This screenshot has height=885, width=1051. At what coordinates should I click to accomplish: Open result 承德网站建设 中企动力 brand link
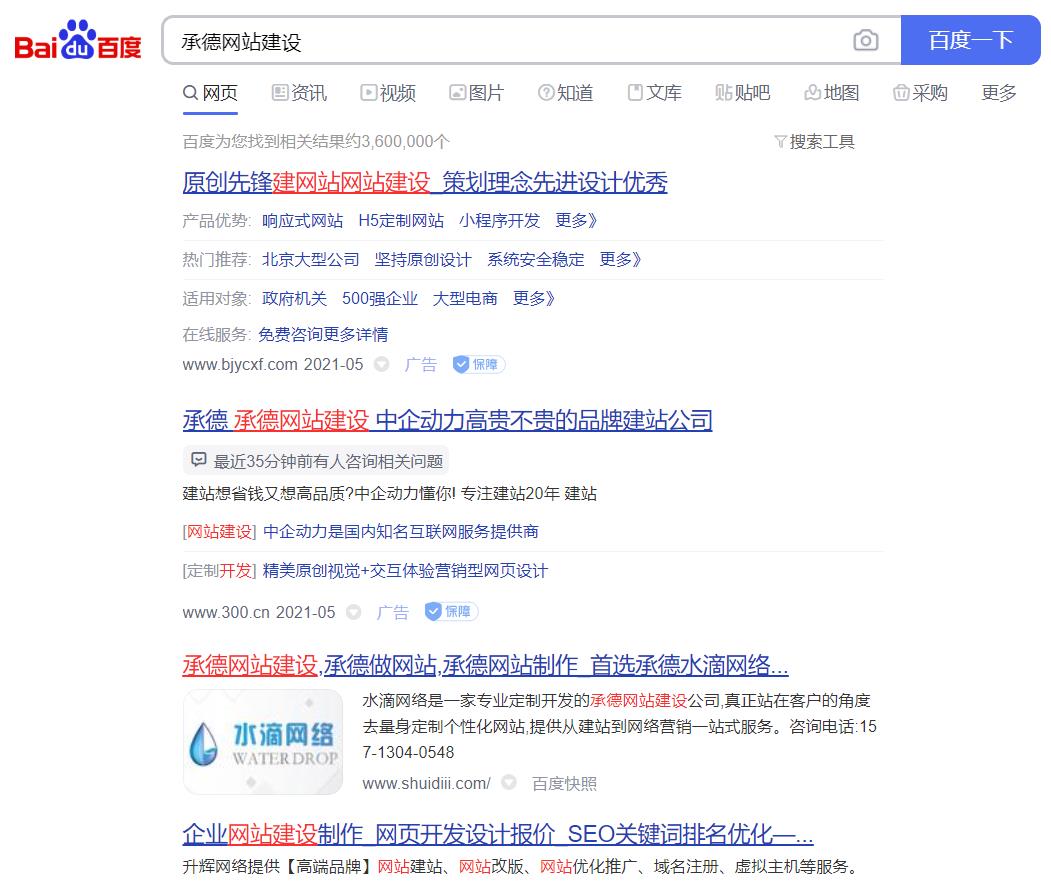(447, 420)
